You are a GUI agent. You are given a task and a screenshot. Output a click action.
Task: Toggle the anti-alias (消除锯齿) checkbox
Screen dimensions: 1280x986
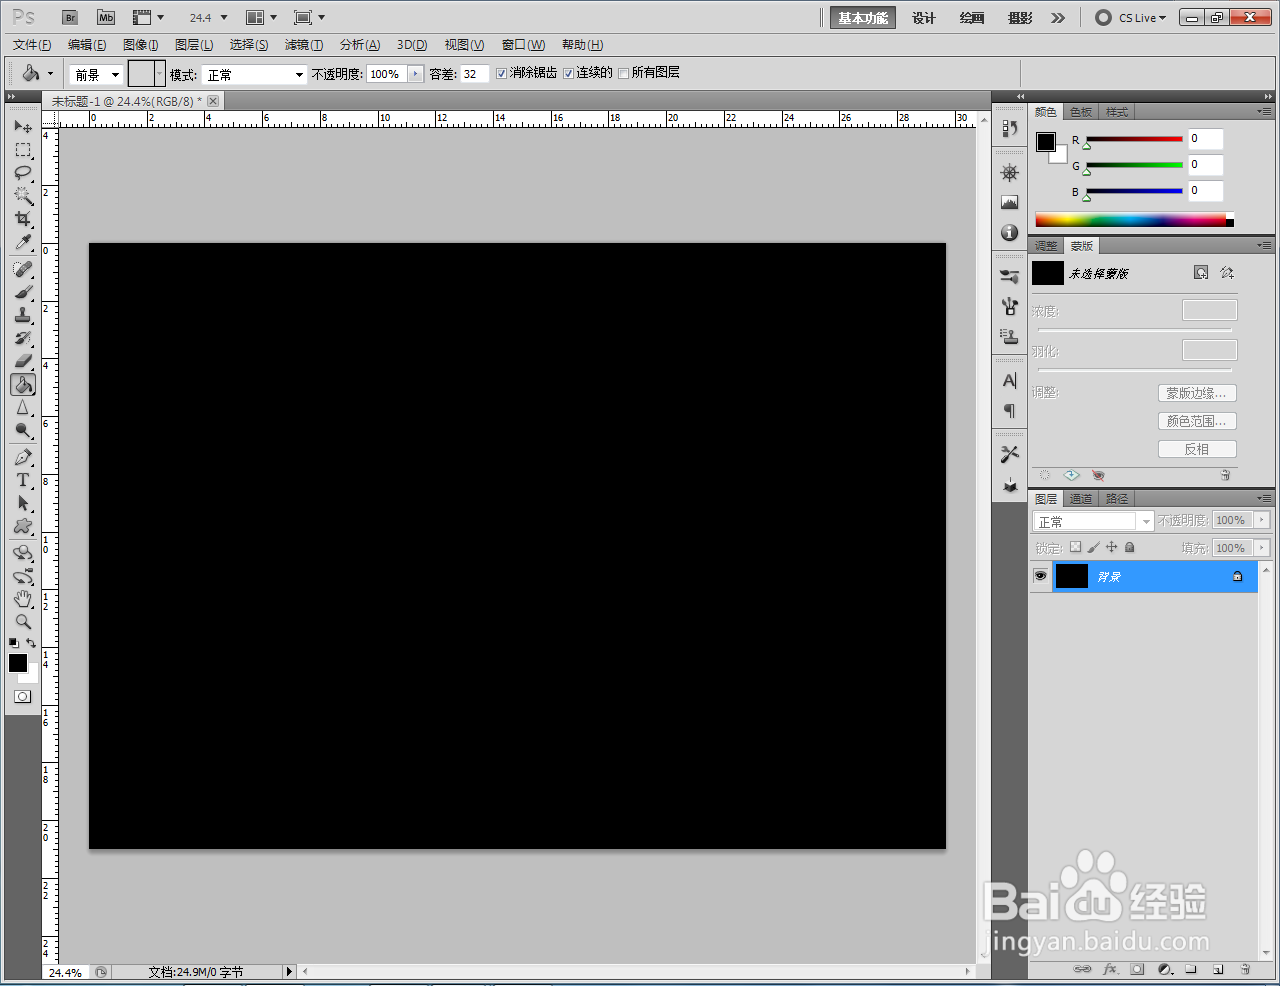tap(502, 73)
